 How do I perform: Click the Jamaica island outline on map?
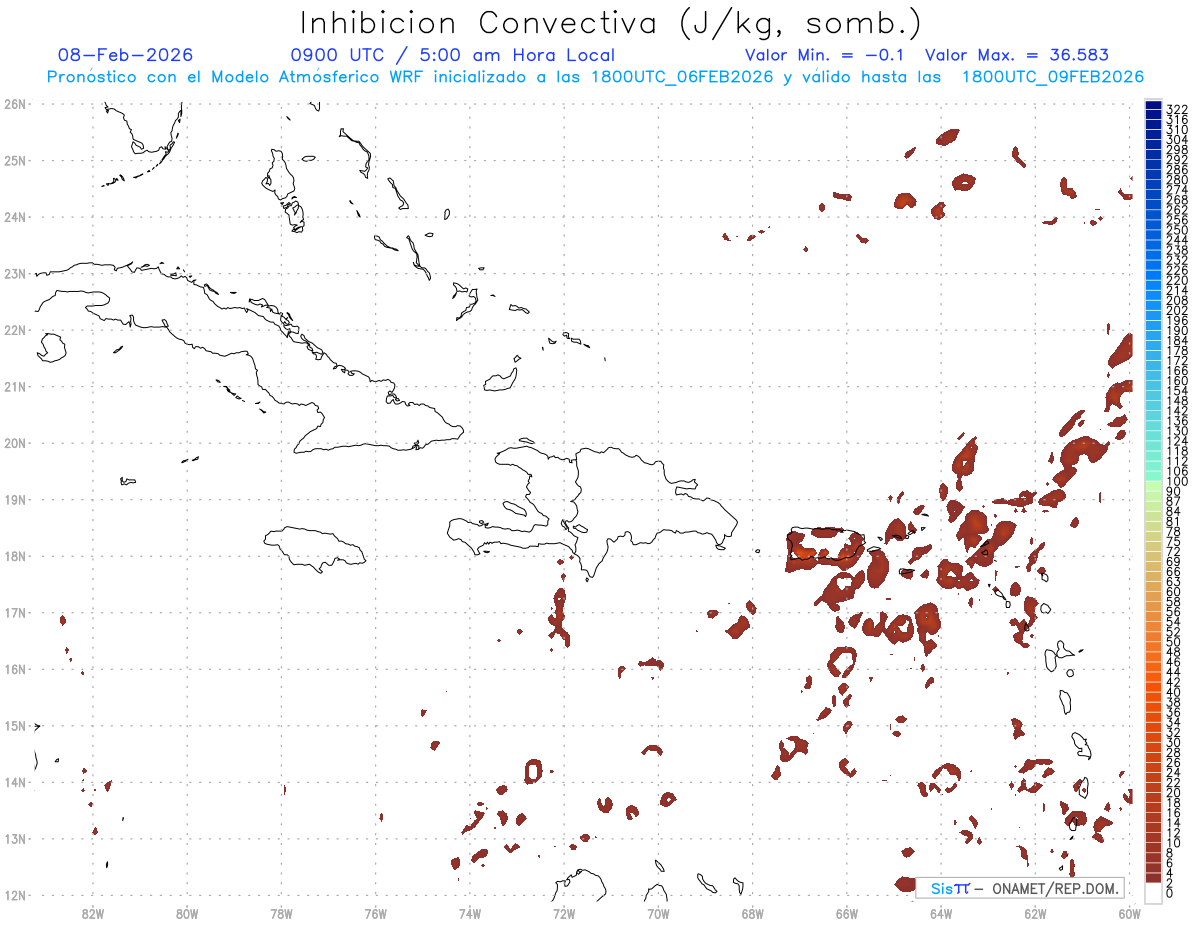pos(315,548)
